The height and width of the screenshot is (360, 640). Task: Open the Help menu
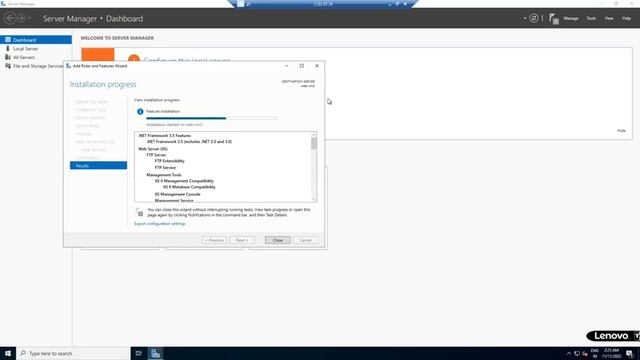point(626,18)
